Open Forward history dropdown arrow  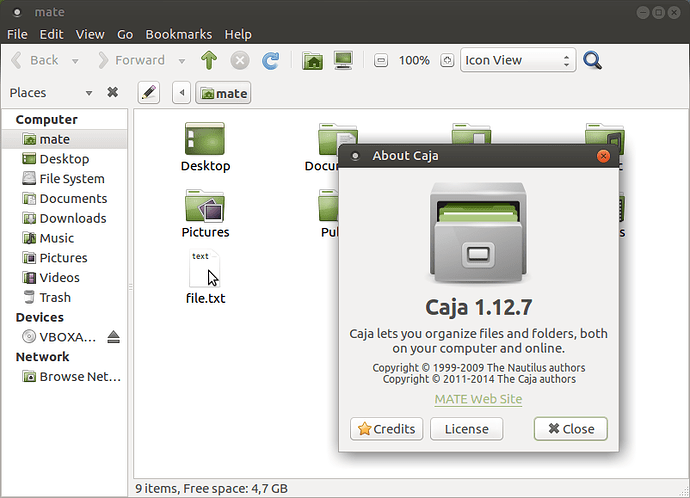(x=182, y=61)
